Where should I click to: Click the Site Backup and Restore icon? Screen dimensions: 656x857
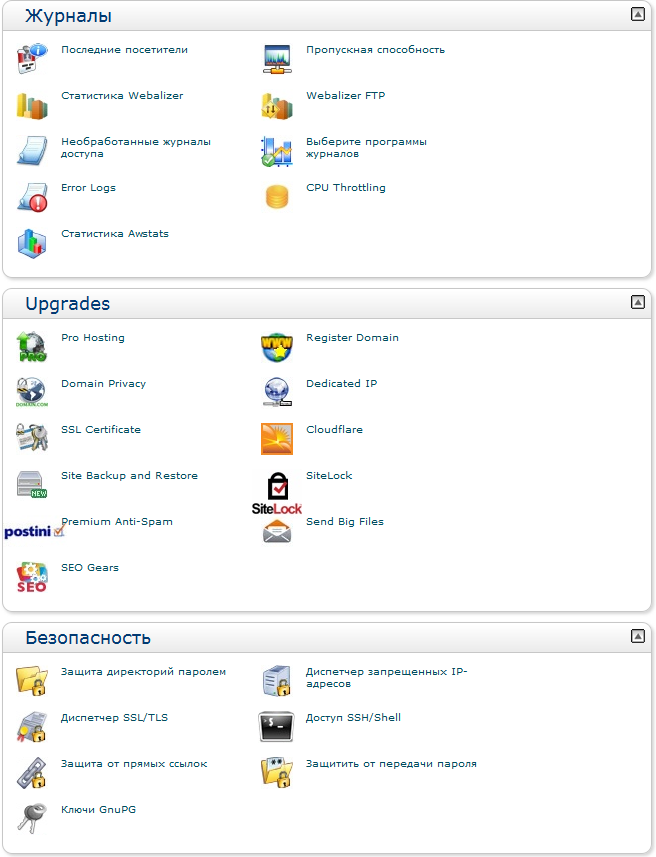point(32,484)
